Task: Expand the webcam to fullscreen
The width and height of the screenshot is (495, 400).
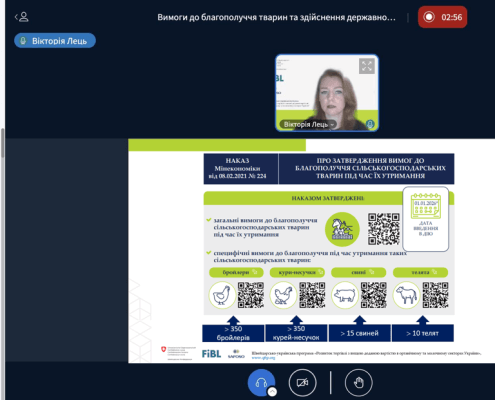Action: point(367,66)
